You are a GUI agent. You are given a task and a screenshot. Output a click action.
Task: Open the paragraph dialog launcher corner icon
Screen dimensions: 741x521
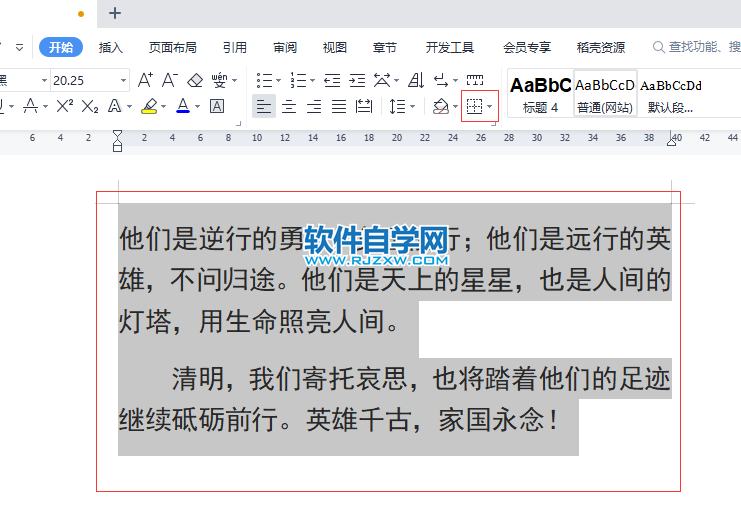click(493, 123)
